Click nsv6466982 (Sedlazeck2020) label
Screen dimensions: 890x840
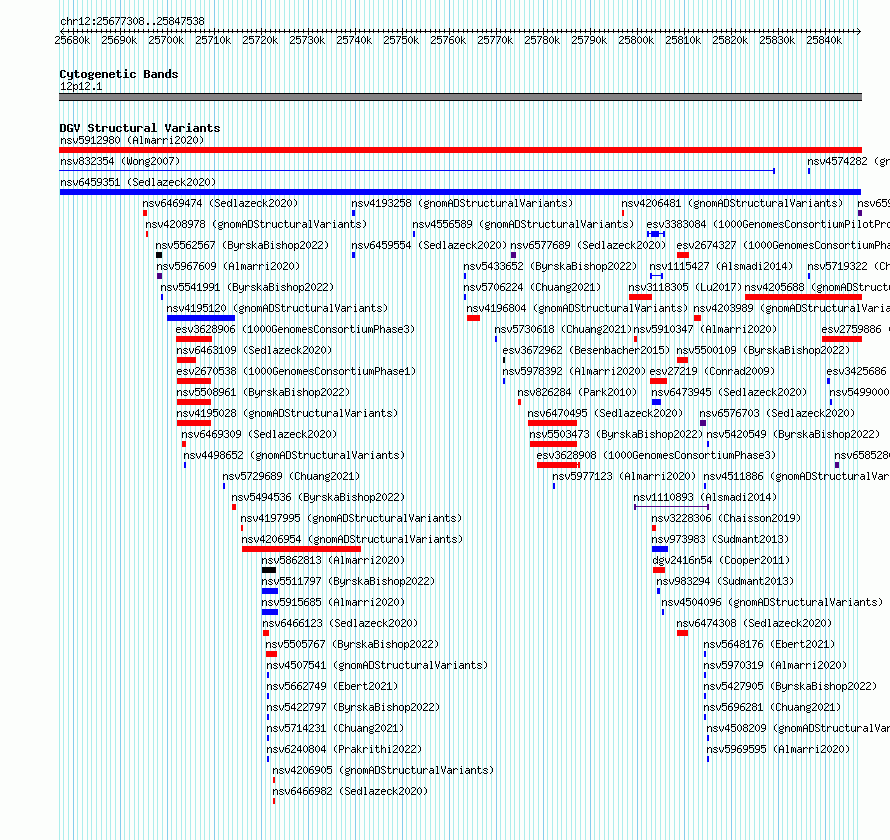(350, 791)
